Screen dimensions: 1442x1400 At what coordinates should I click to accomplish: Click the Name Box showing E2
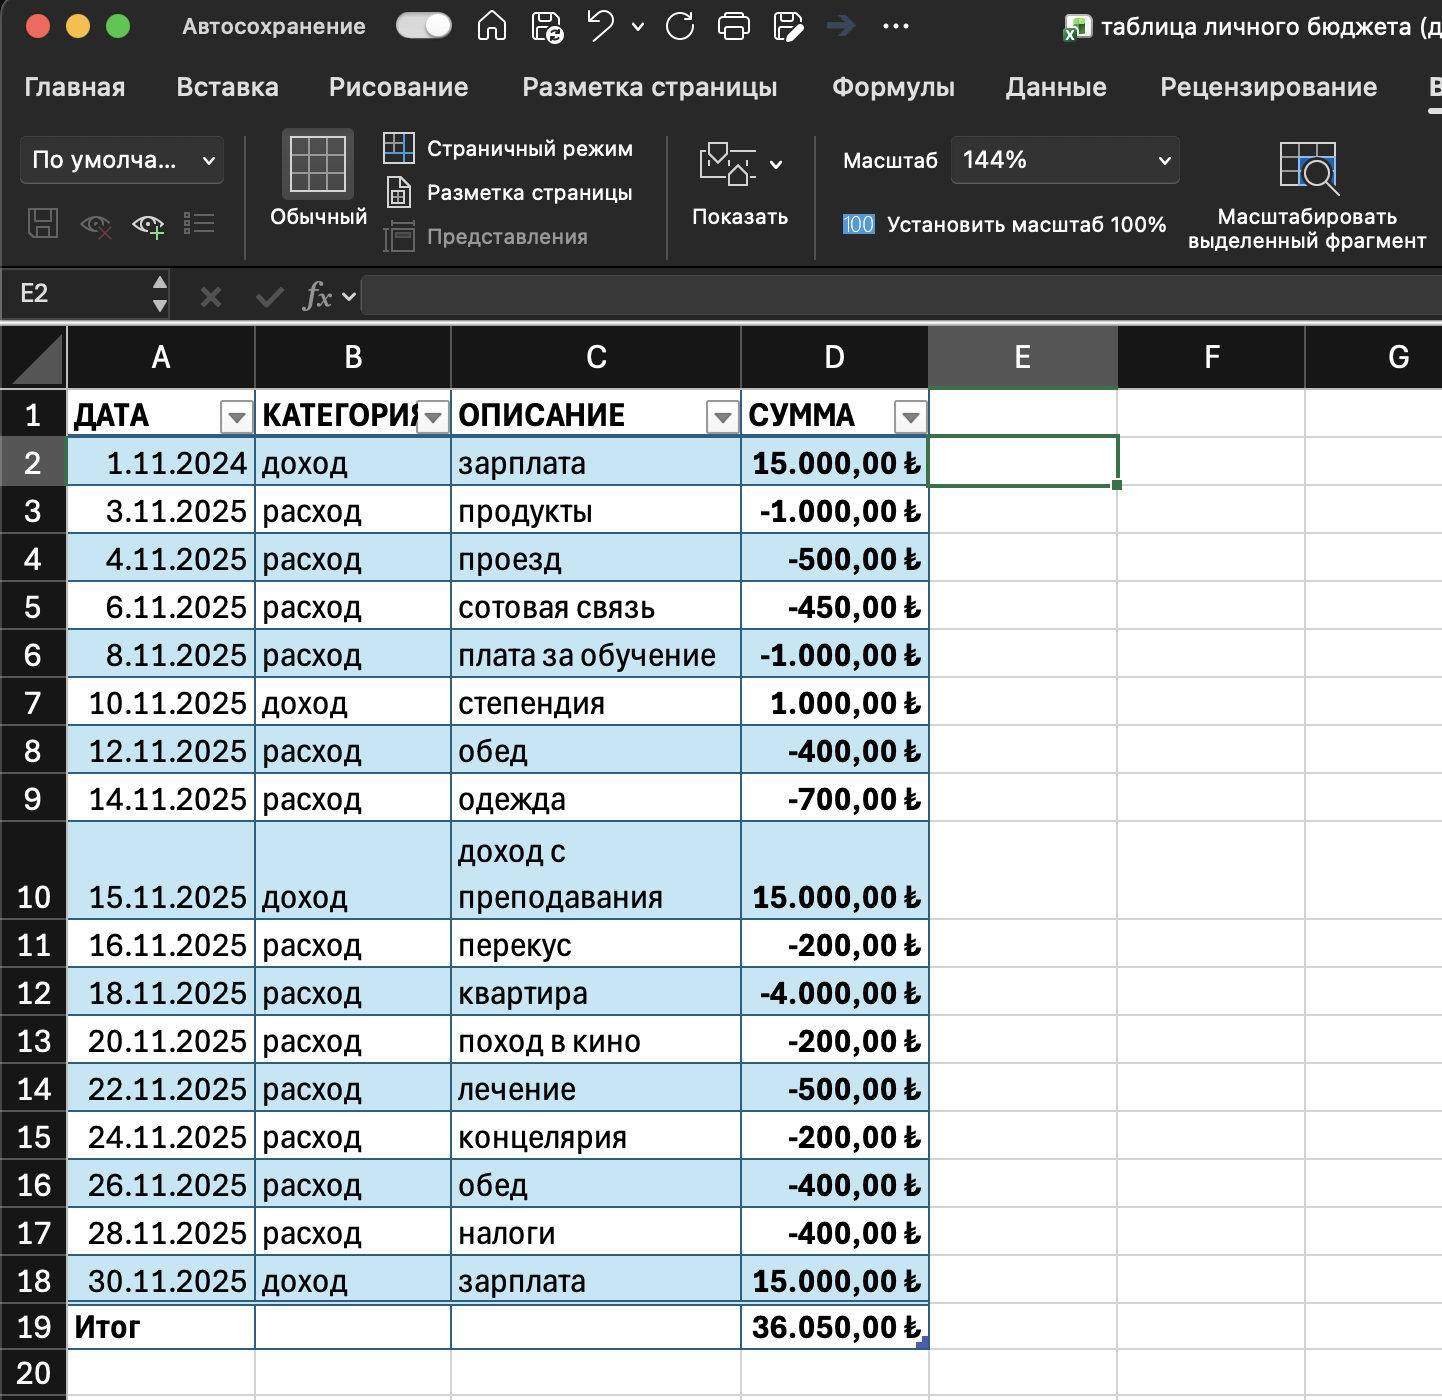84,294
